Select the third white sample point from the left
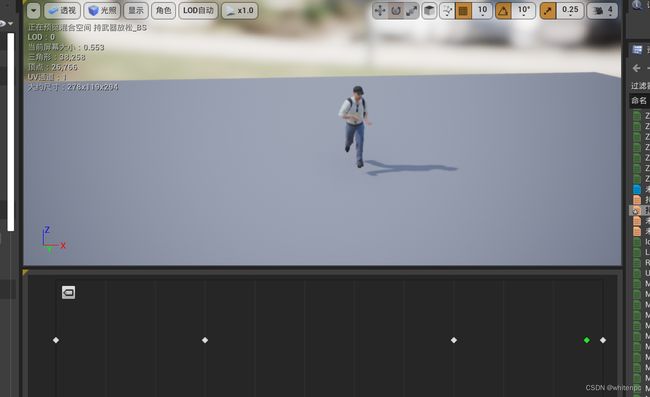The height and width of the screenshot is (397, 650). coord(454,340)
